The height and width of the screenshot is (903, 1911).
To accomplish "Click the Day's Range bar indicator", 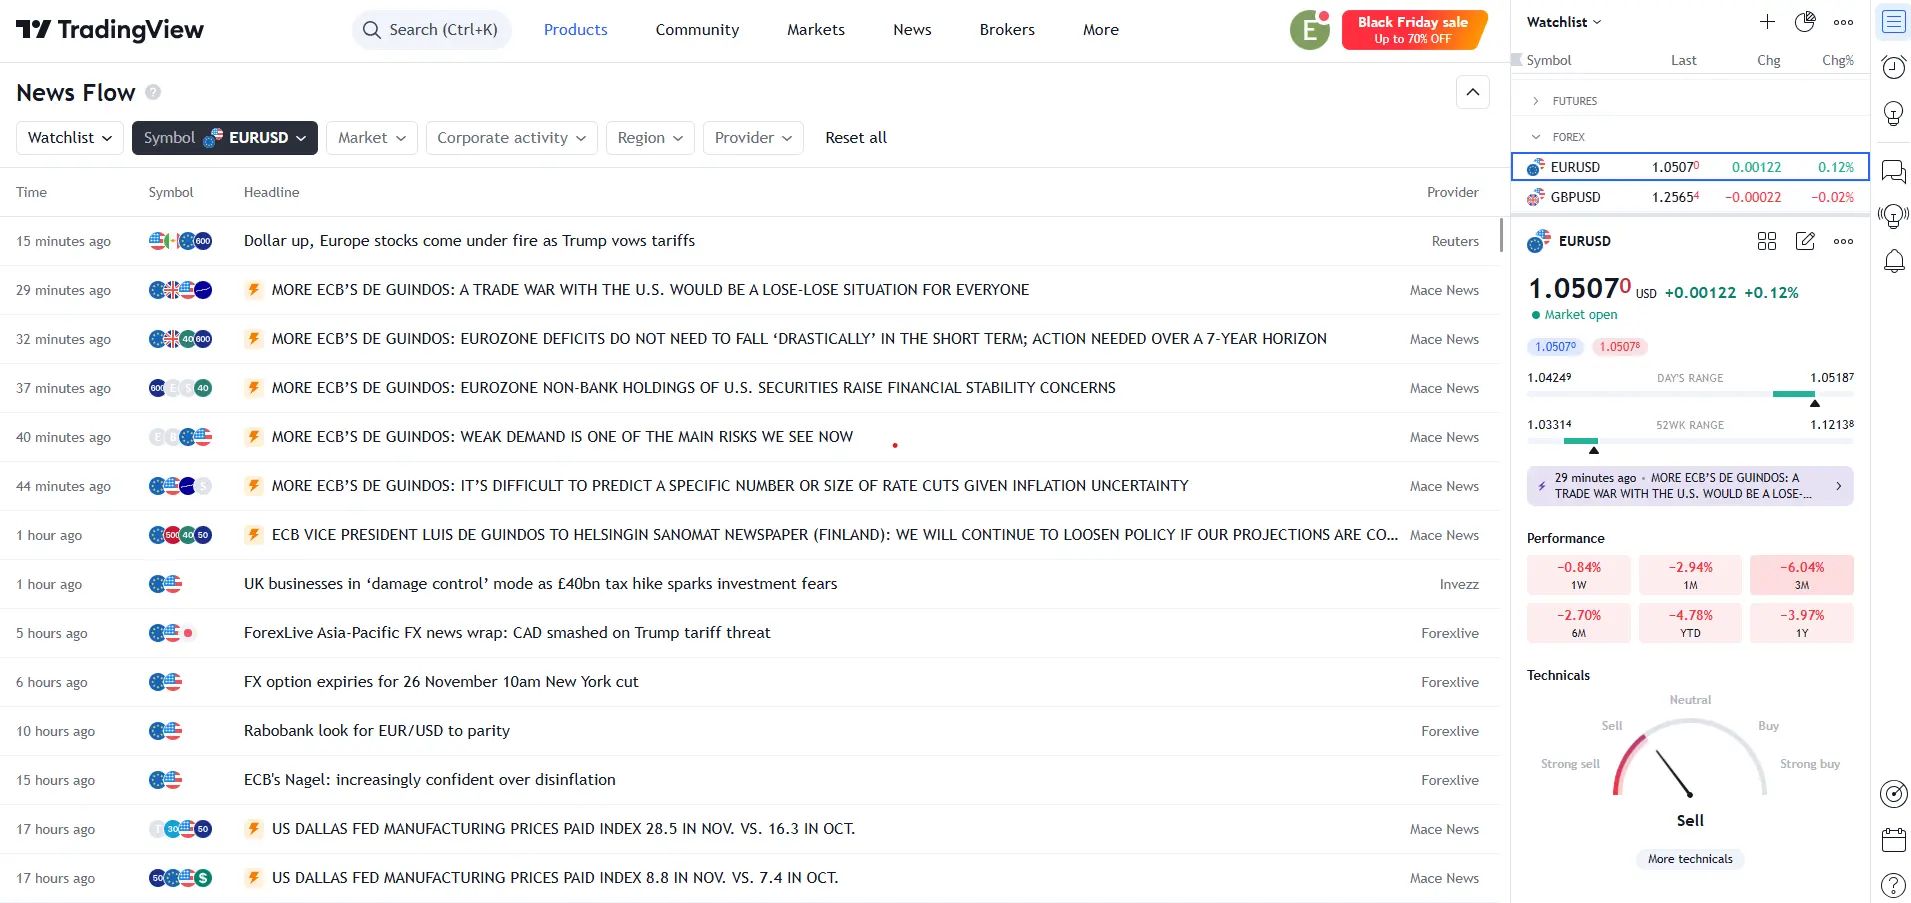I will (x=1690, y=394).
